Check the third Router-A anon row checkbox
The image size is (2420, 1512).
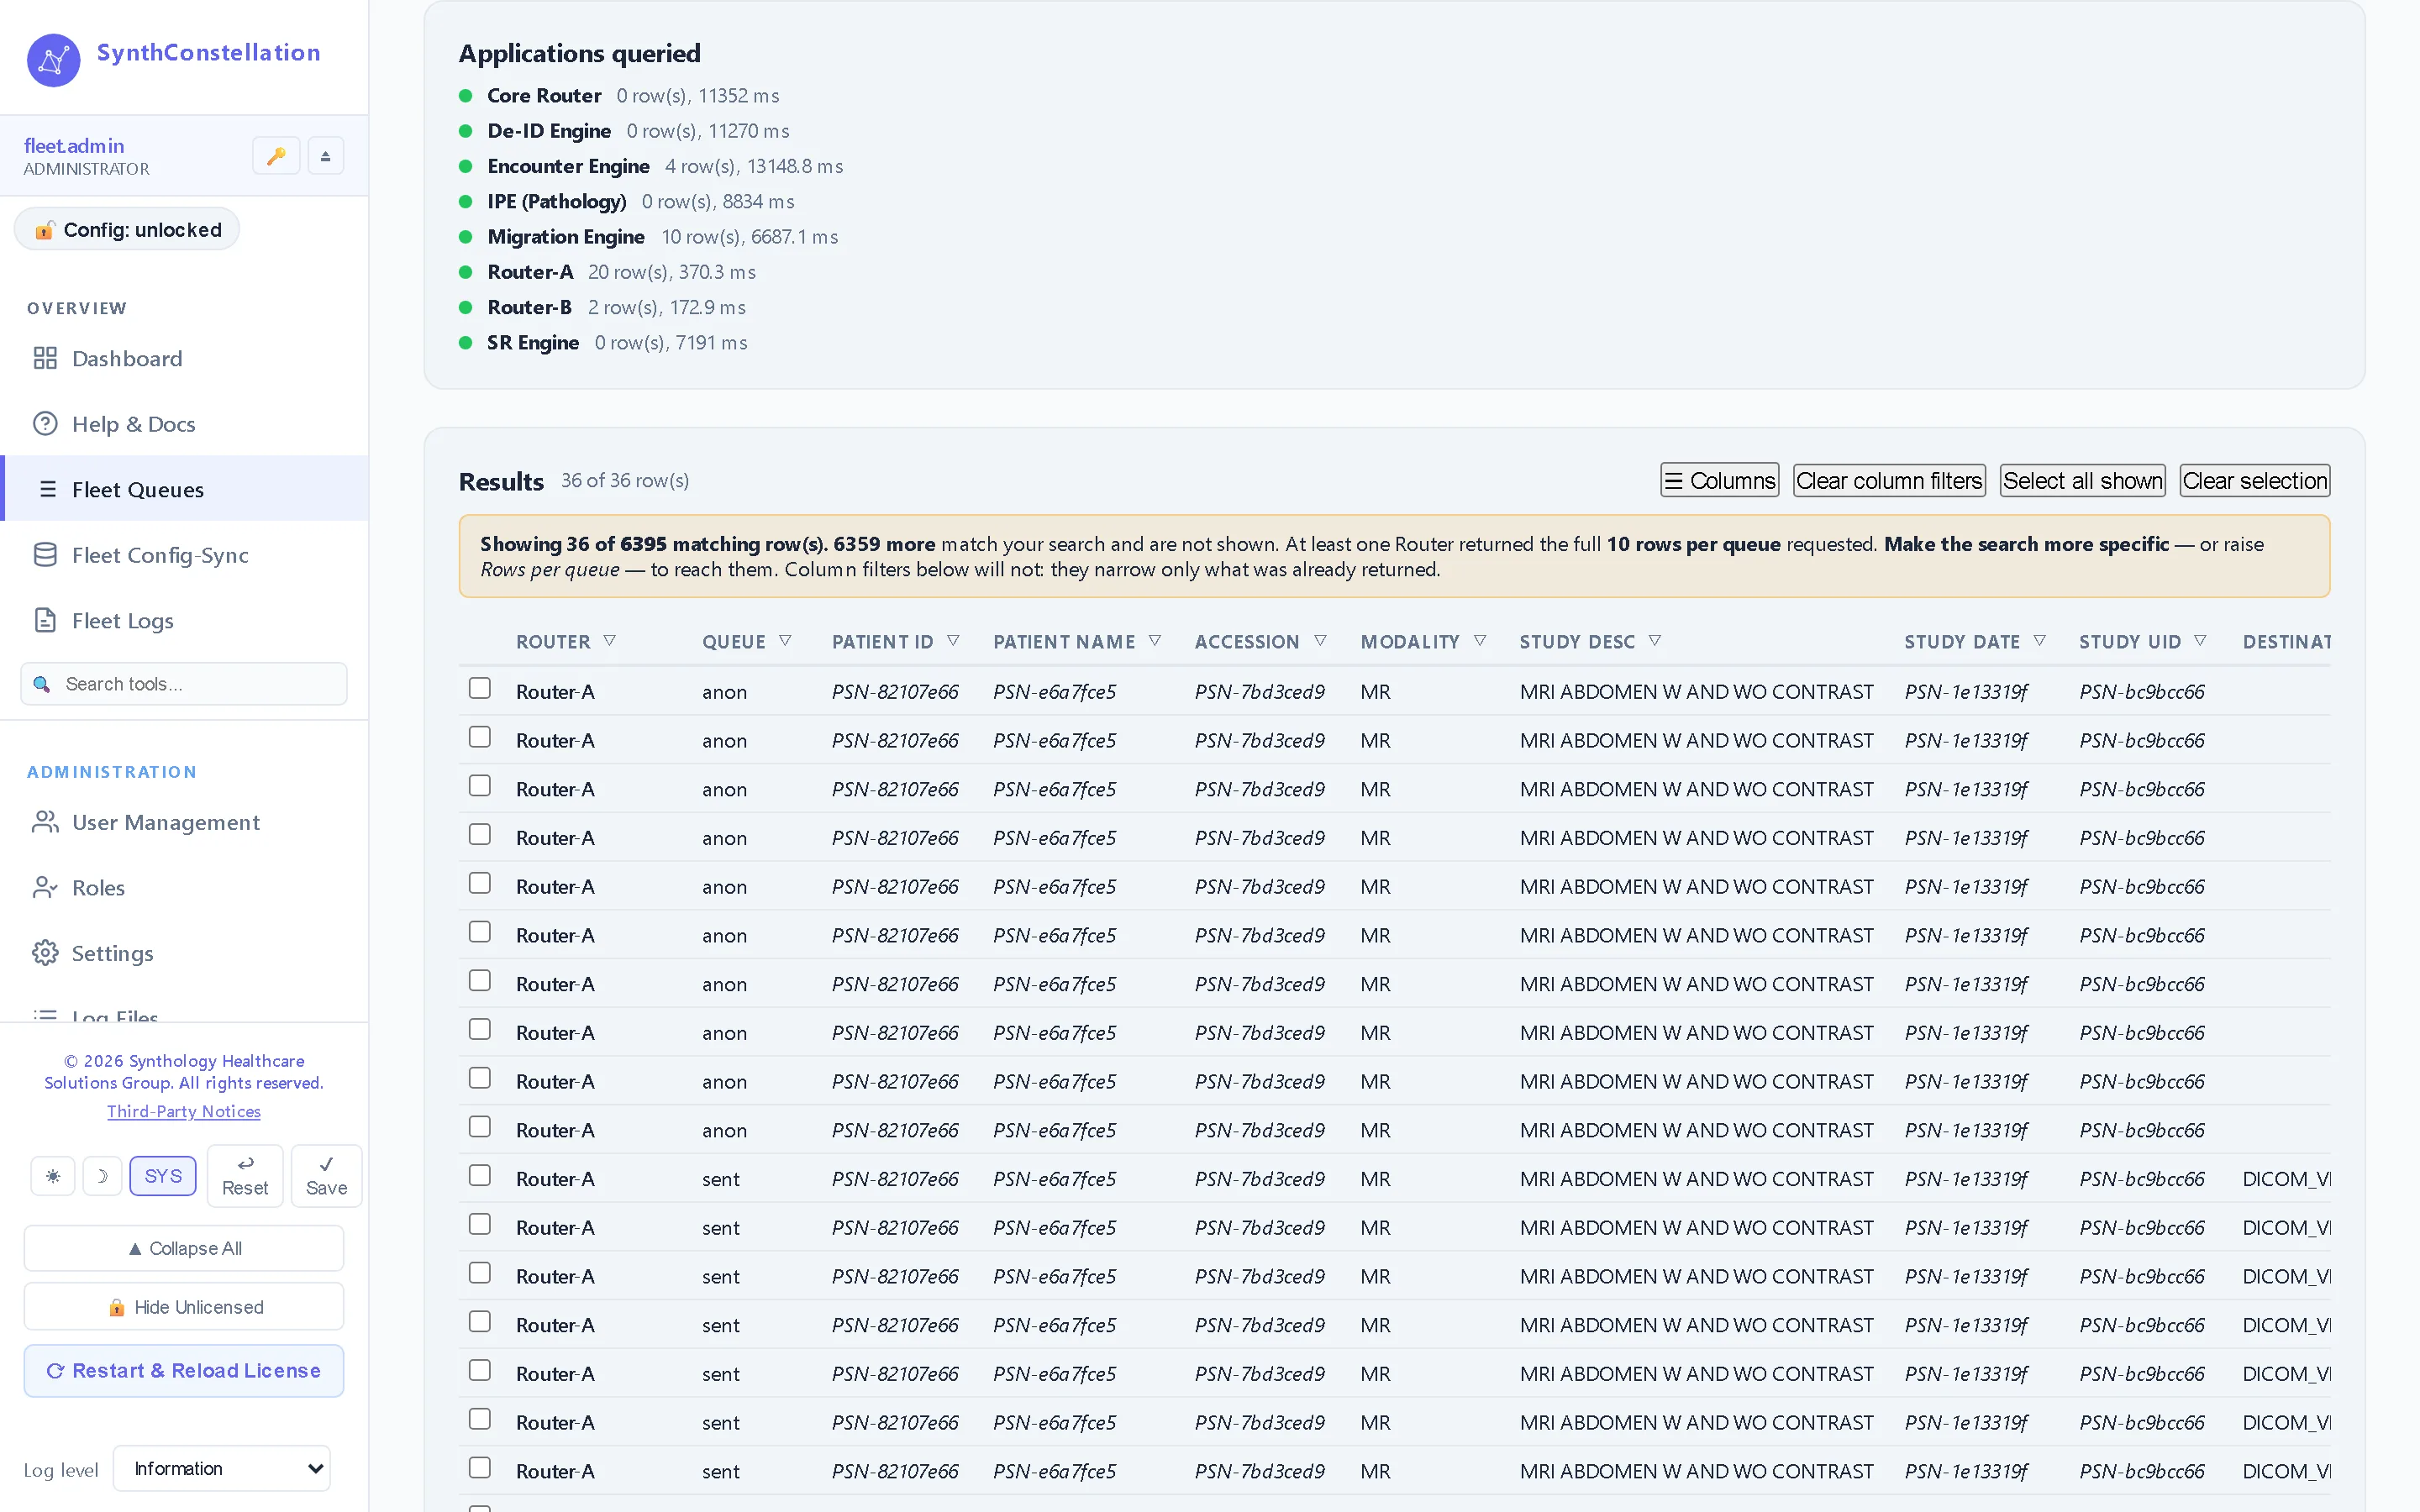point(480,786)
